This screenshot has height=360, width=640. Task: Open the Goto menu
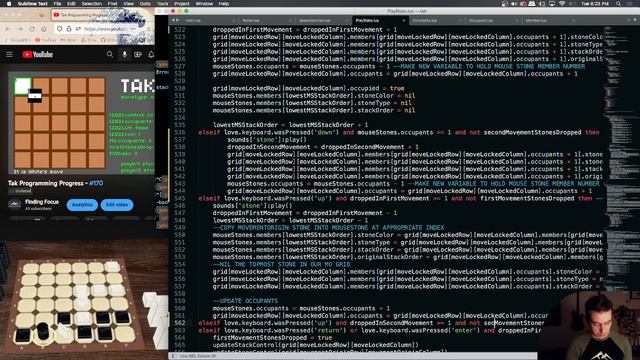point(145,4)
